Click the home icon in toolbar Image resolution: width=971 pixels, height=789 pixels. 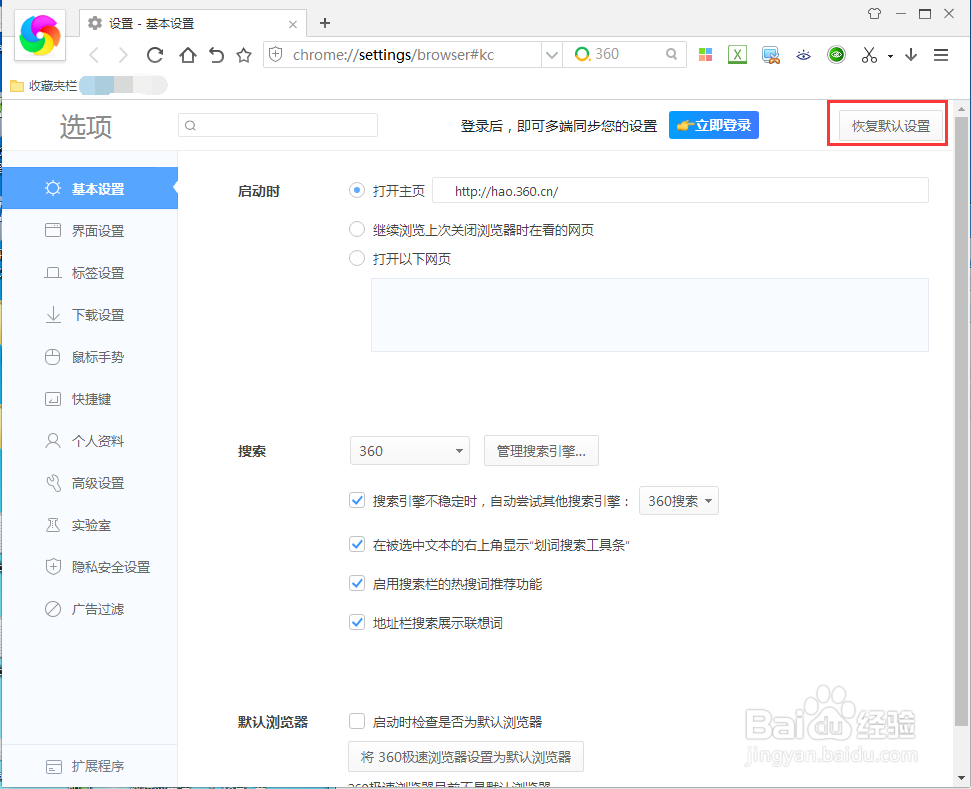[x=187, y=55]
